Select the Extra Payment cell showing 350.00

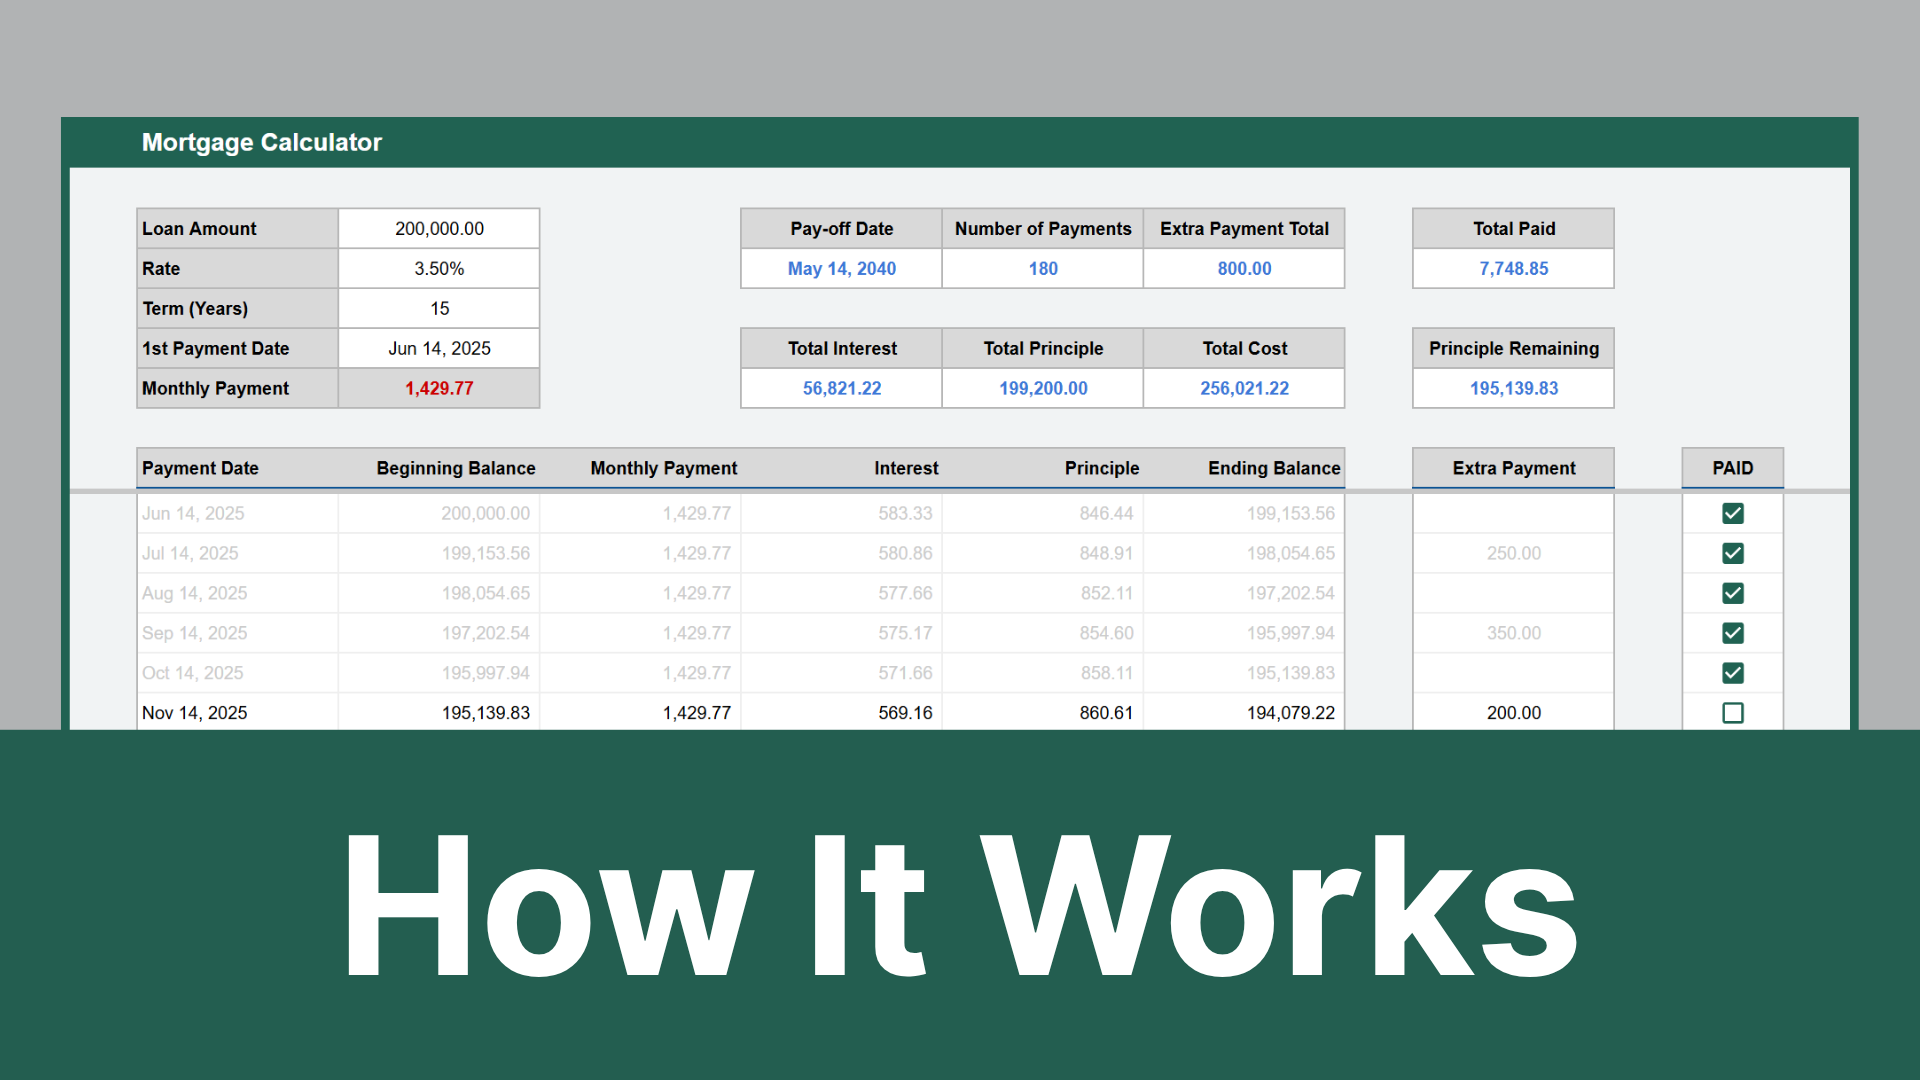(x=1513, y=633)
